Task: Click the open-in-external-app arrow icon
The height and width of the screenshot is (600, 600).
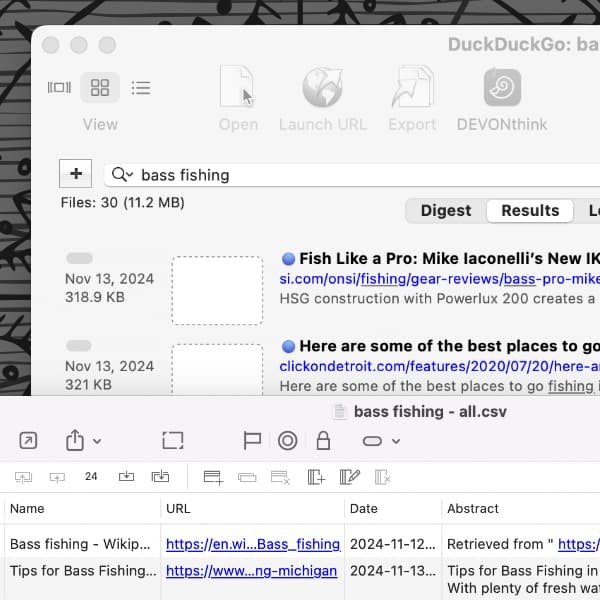Action: tap(27, 440)
